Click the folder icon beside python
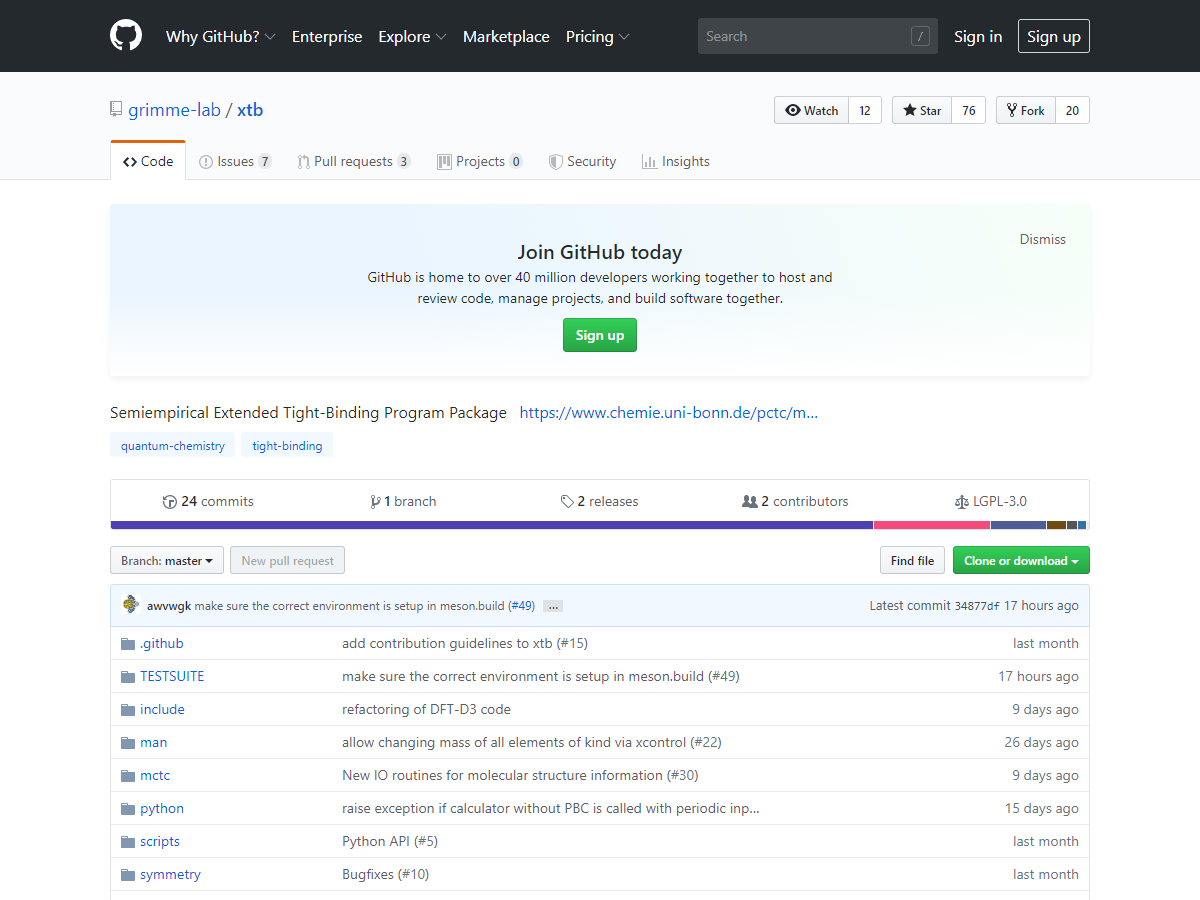 click(128, 809)
